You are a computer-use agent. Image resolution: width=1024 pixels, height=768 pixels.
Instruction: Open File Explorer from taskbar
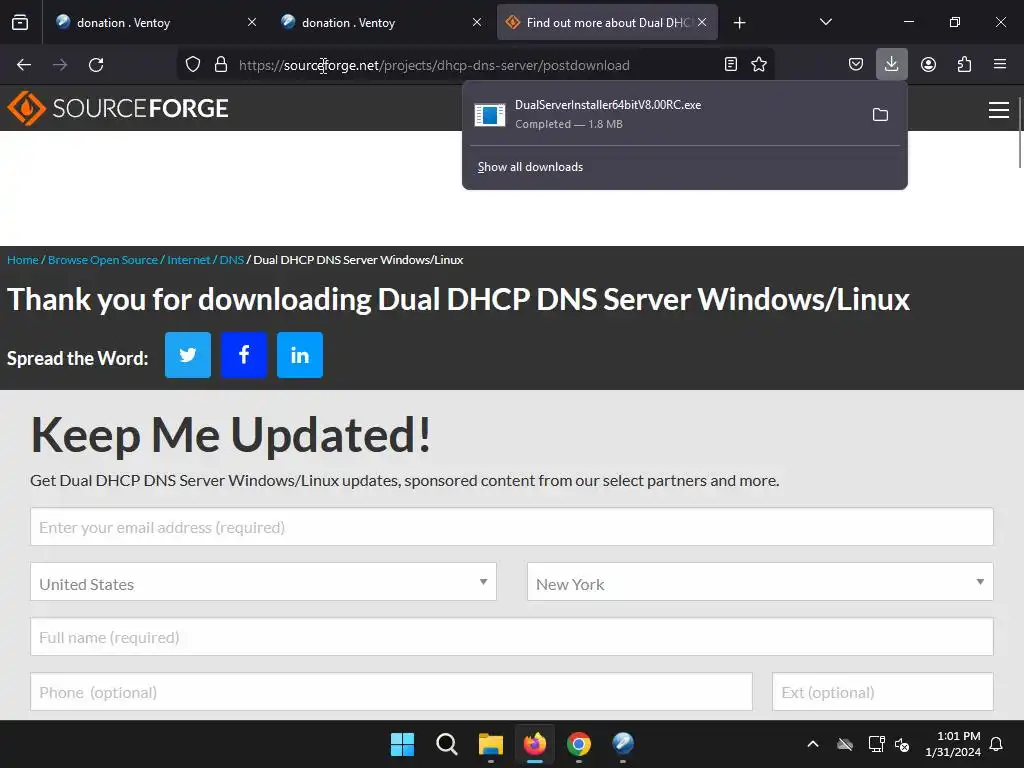[490, 744]
